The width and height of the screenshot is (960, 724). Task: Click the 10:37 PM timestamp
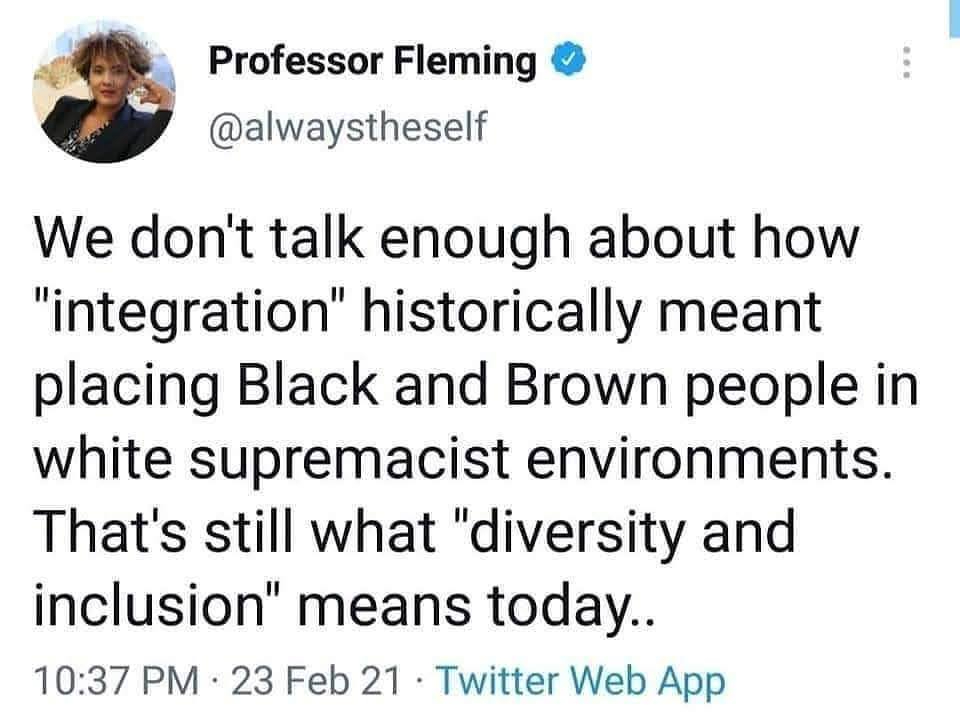click(114, 682)
